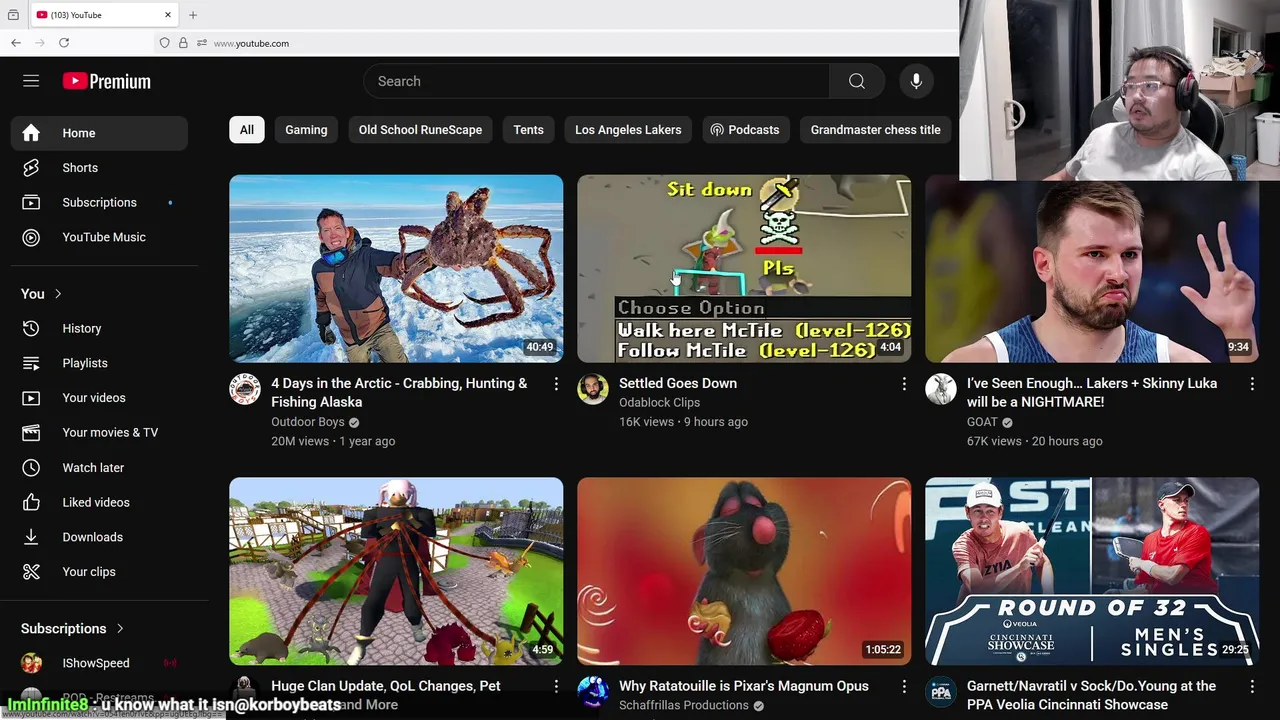
Task: Filter by Los Angeles Lakers
Action: (628, 130)
